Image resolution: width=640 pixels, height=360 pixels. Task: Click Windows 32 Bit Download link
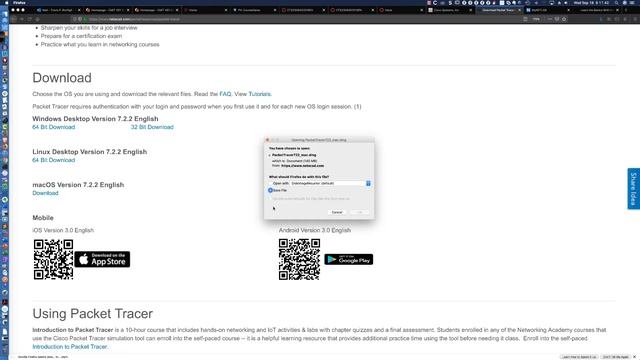[x=152, y=127]
